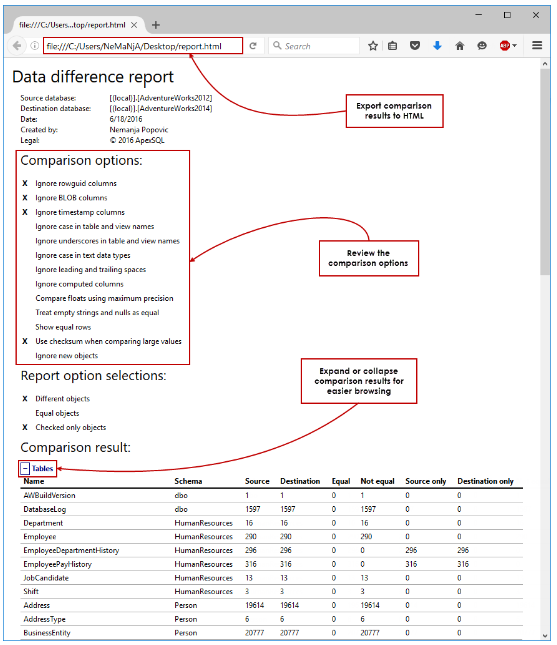Bookmark this page with the star icon

pyautogui.click(x=373, y=46)
